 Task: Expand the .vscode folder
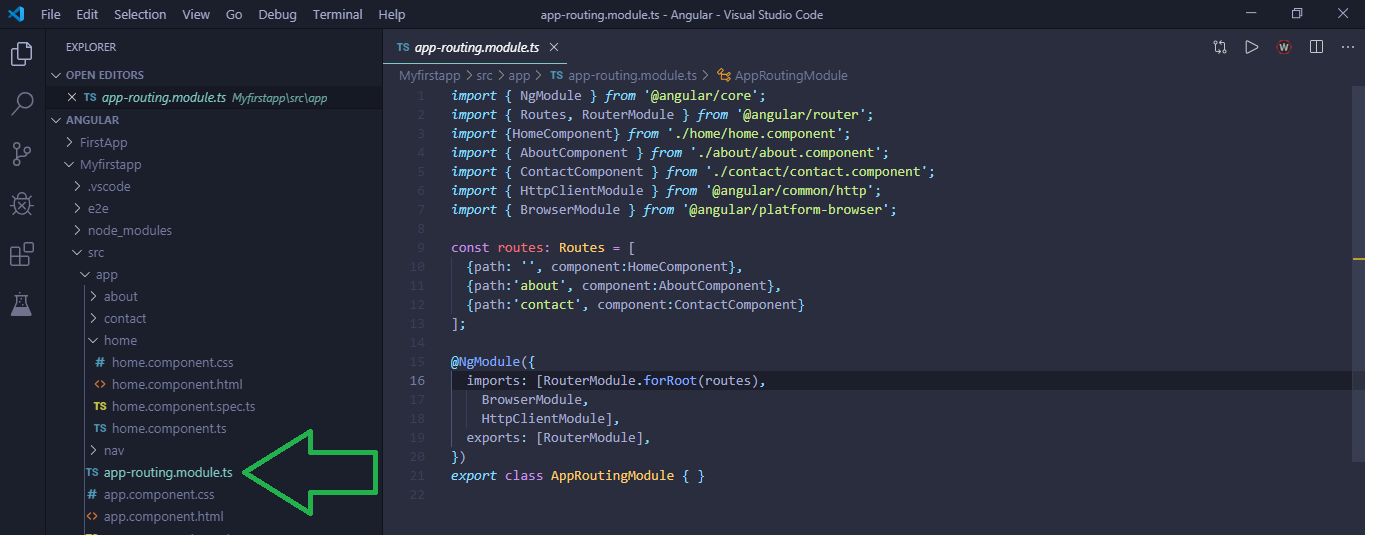pyautogui.click(x=78, y=187)
